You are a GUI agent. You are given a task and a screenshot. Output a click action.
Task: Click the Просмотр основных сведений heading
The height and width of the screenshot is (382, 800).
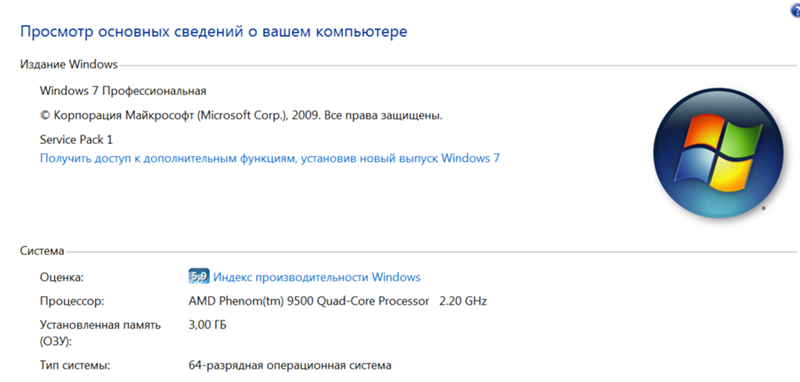(214, 32)
